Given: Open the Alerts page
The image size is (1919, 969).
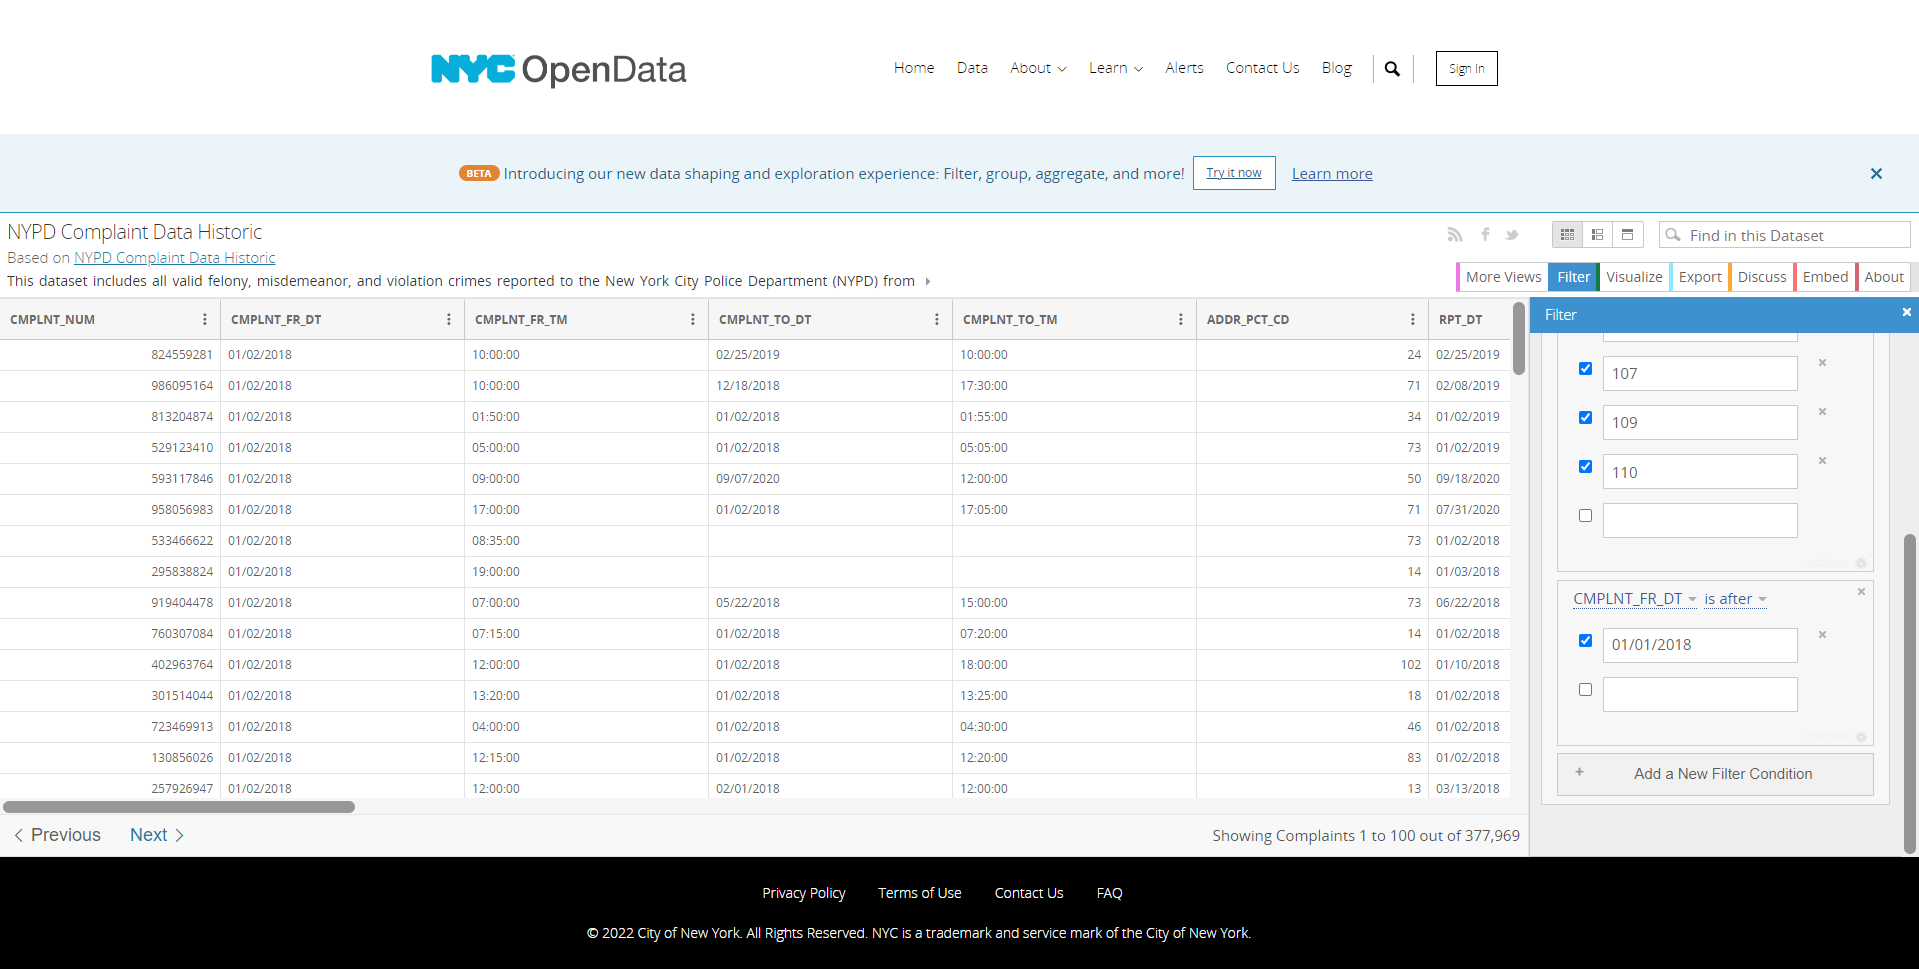Looking at the screenshot, I should 1184,68.
